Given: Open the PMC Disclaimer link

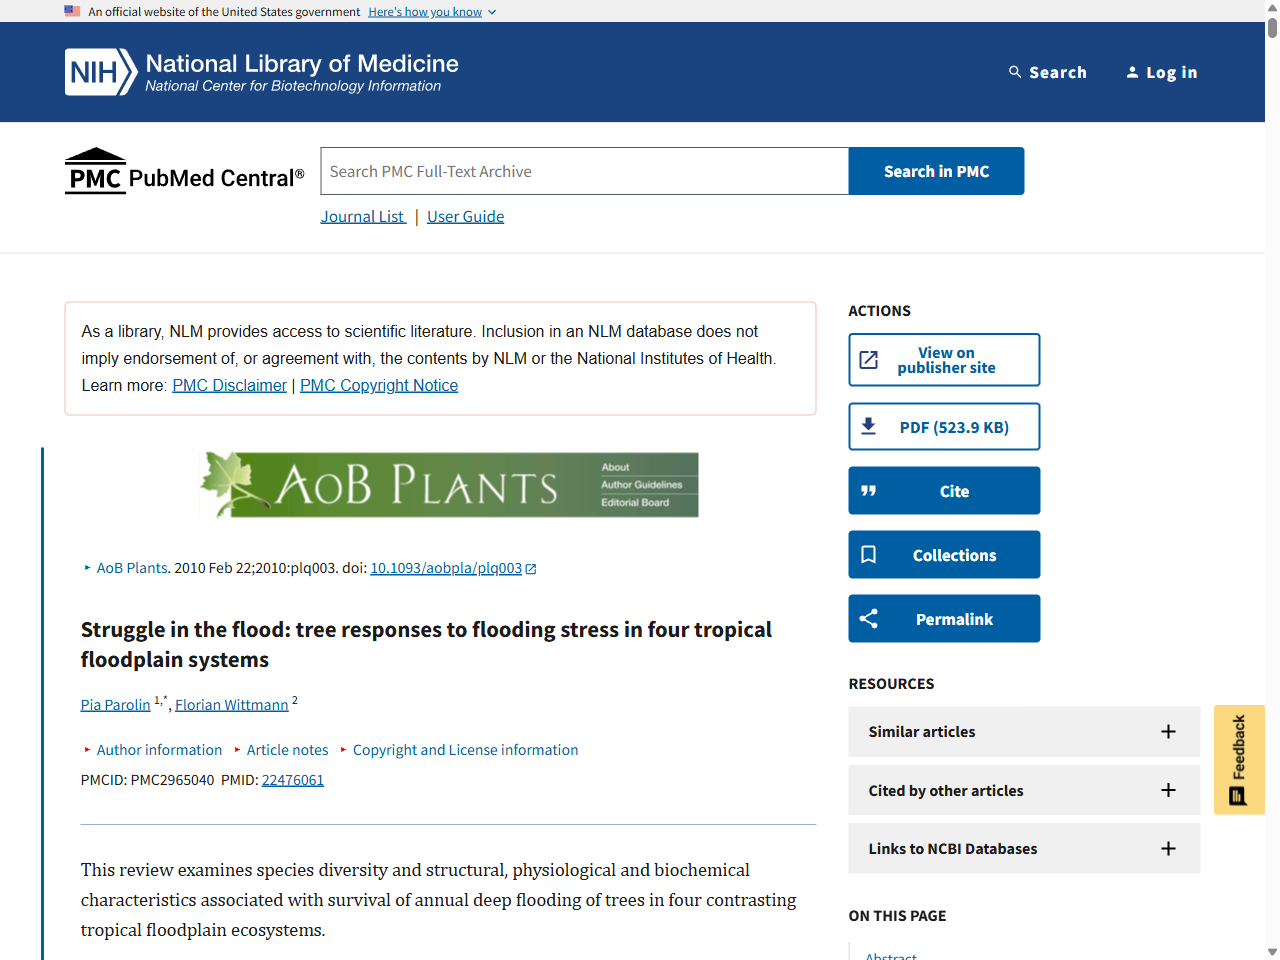Looking at the screenshot, I should pyautogui.click(x=229, y=384).
